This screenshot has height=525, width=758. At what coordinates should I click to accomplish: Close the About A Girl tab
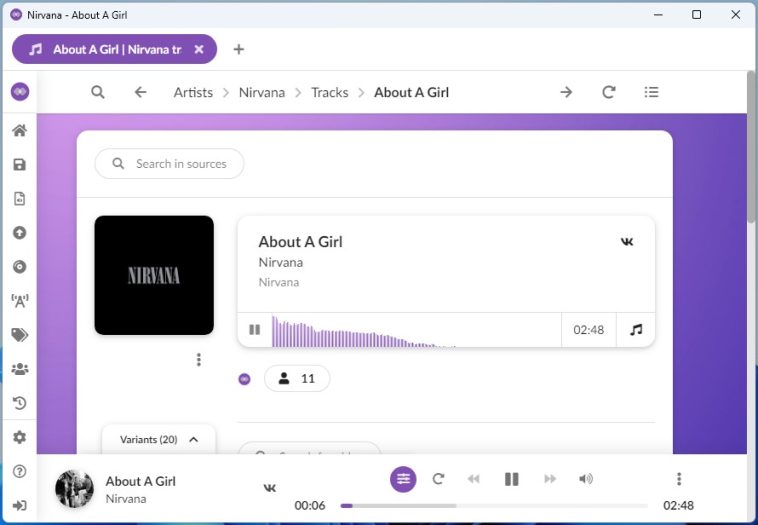tap(199, 49)
